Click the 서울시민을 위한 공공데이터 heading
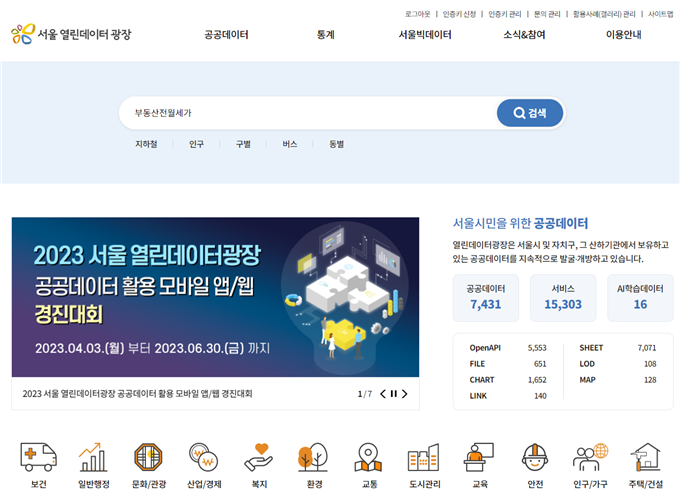 pos(520,224)
